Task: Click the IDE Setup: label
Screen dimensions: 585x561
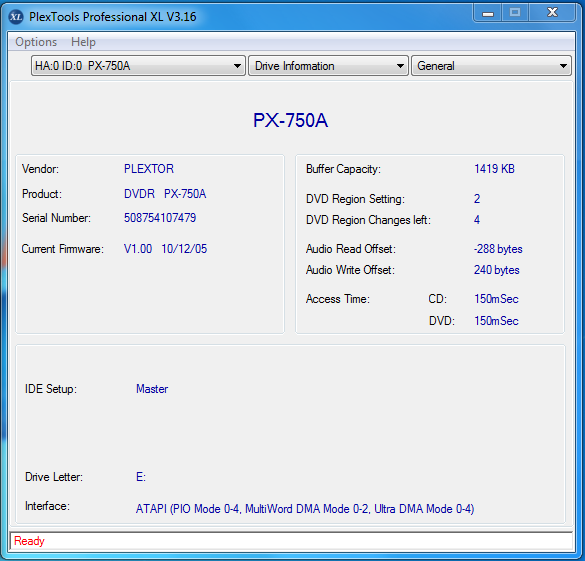Action: [51, 389]
